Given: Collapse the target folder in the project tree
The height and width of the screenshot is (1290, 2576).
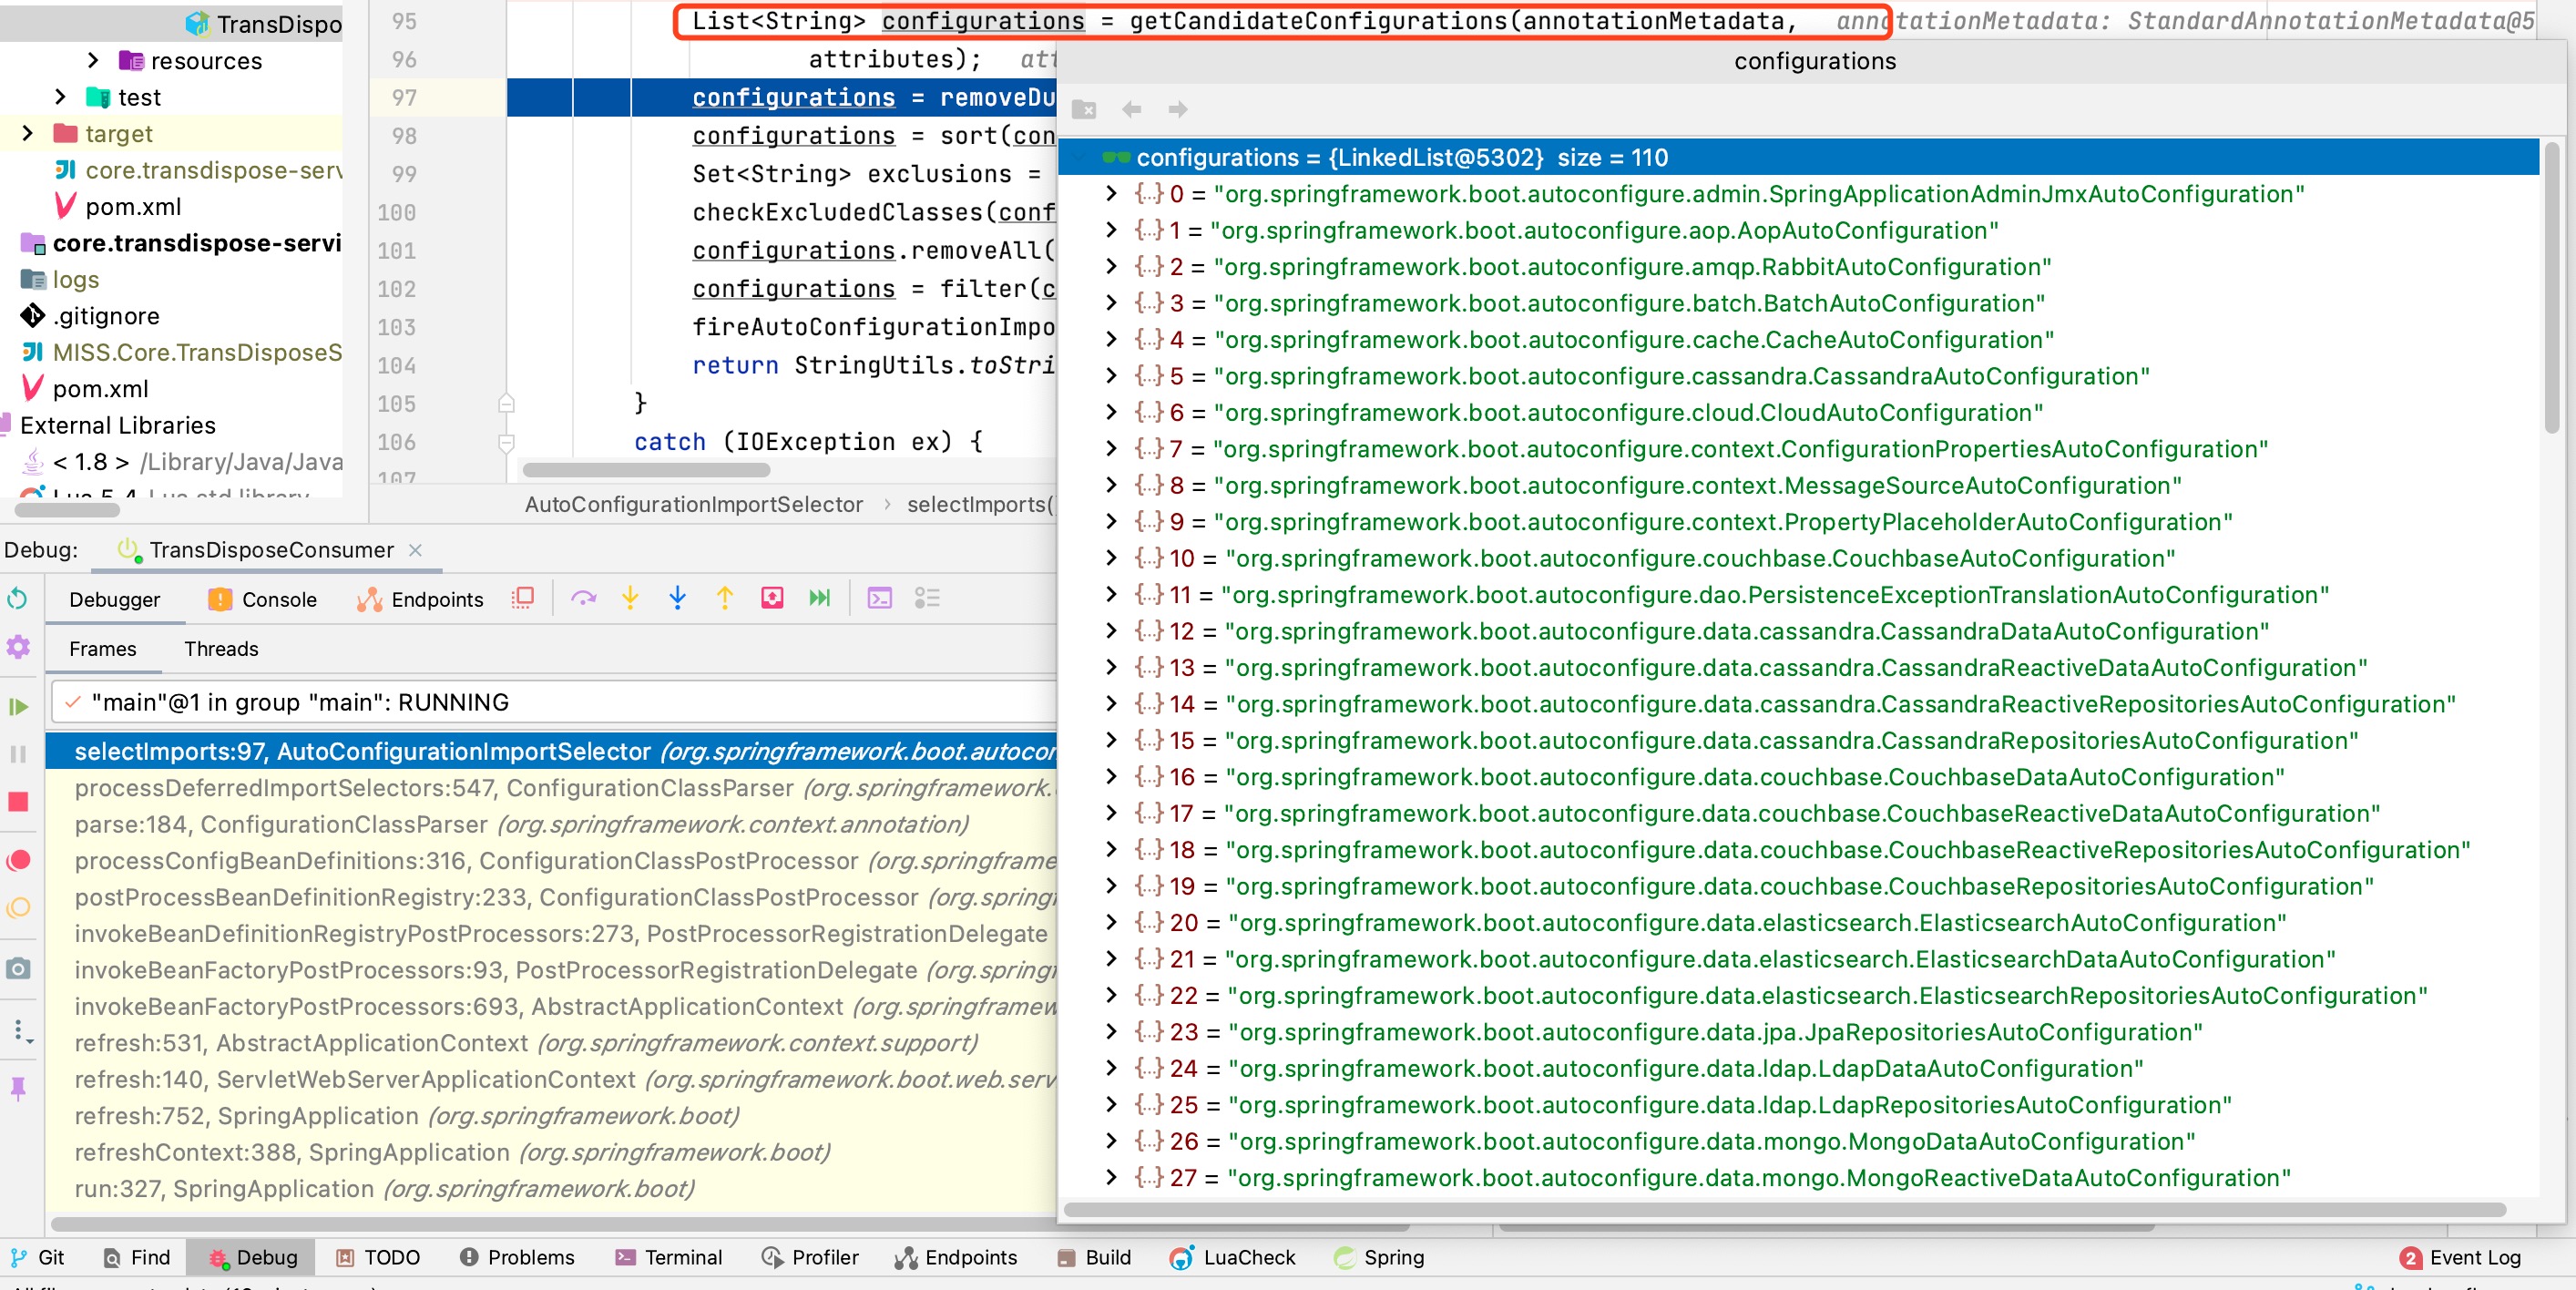Looking at the screenshot, I should (x=27, y=133).
